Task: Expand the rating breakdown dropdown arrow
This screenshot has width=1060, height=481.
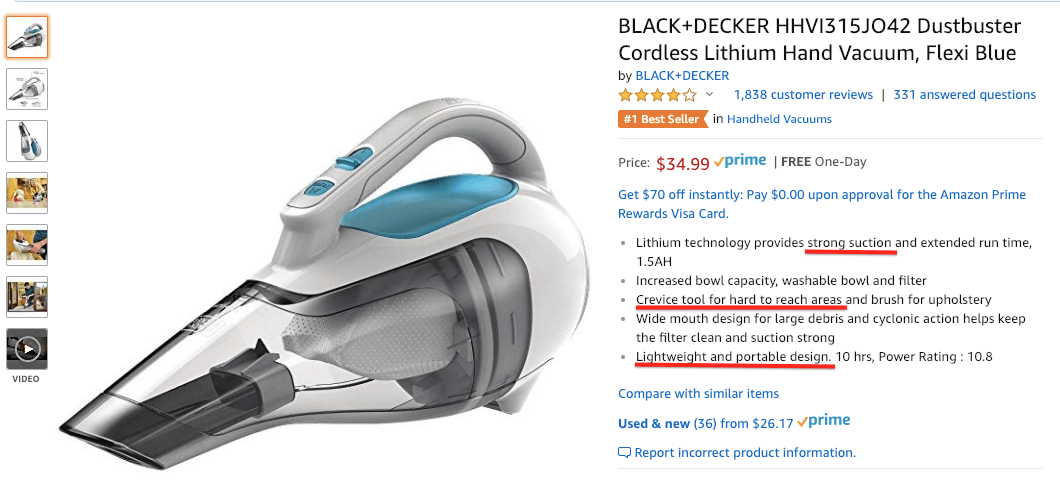Action: coord(710,95)
